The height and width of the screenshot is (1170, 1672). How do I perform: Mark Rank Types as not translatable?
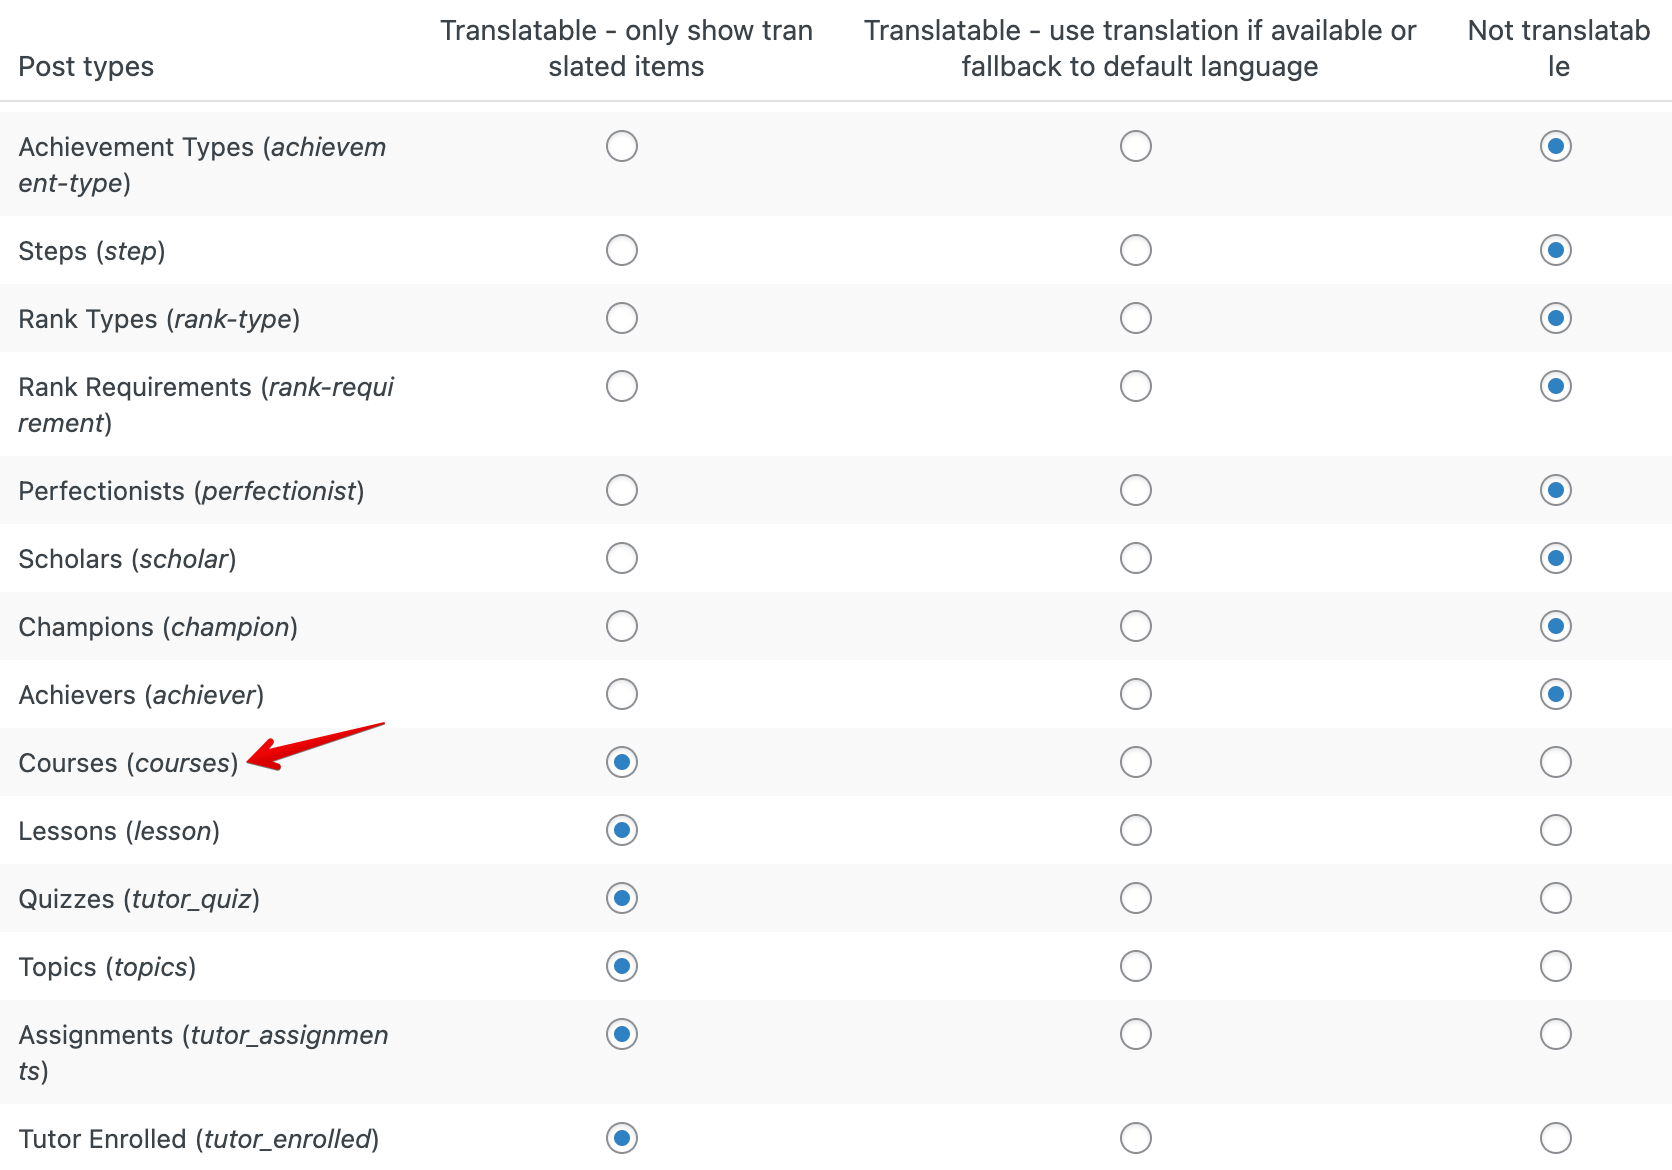click(x=1556, y=318)
